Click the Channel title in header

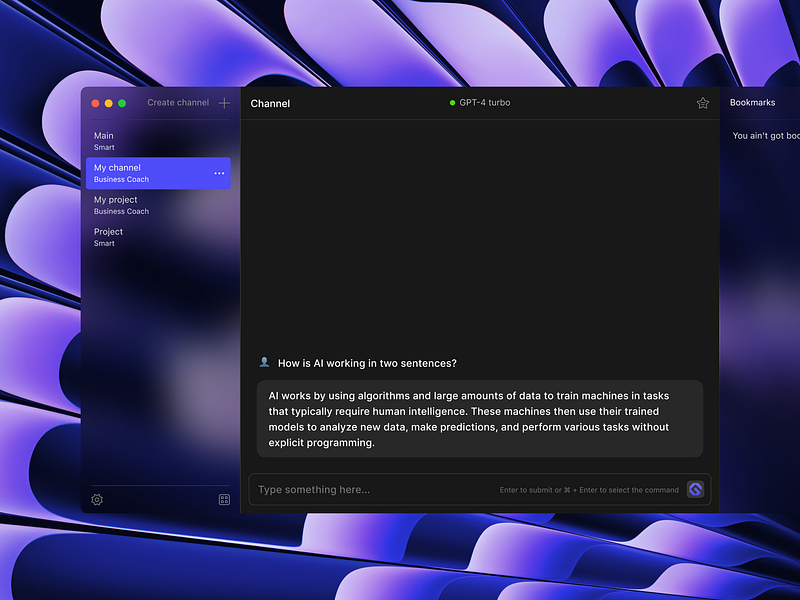pyautogui.click(x=270, y=104)
